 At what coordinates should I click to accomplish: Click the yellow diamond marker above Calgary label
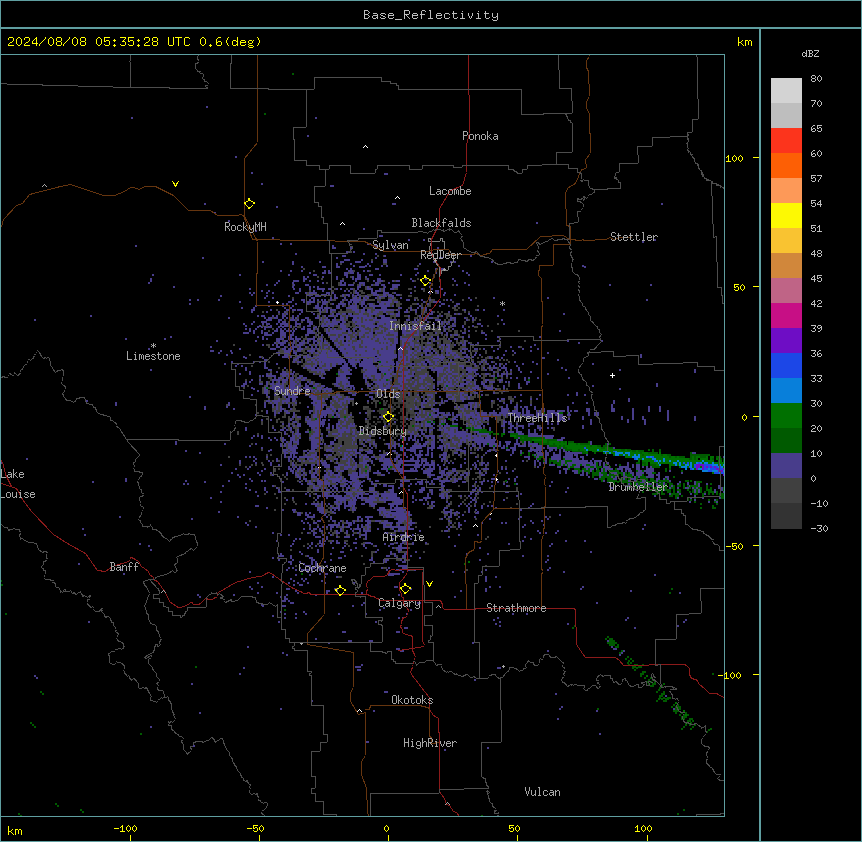[405, 589]
